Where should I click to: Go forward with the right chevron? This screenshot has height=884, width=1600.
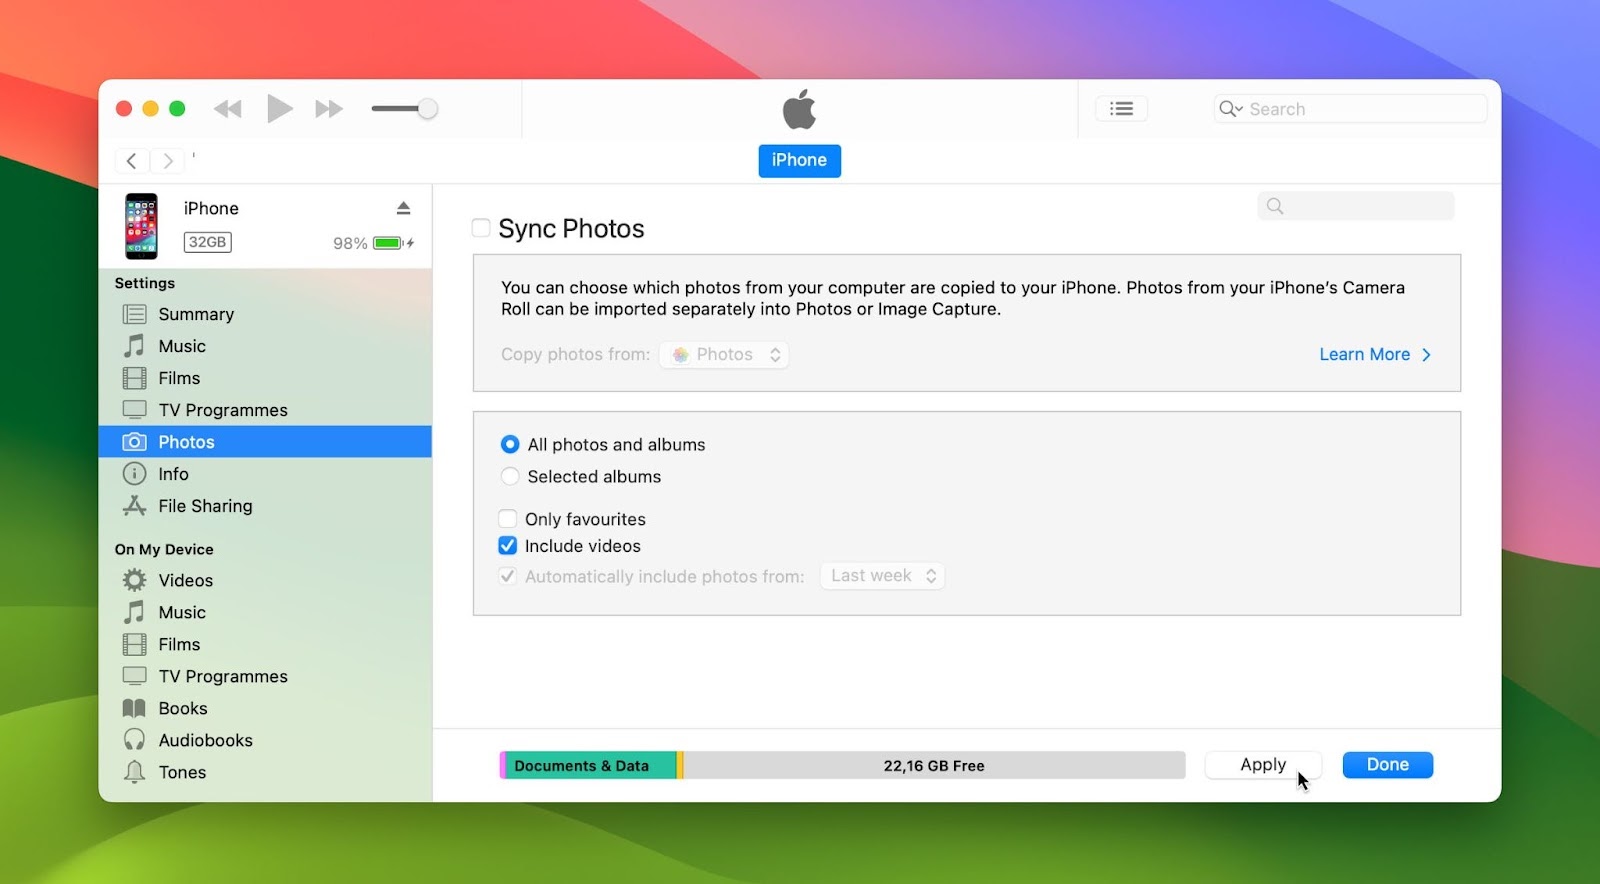(x=168, y=161)
